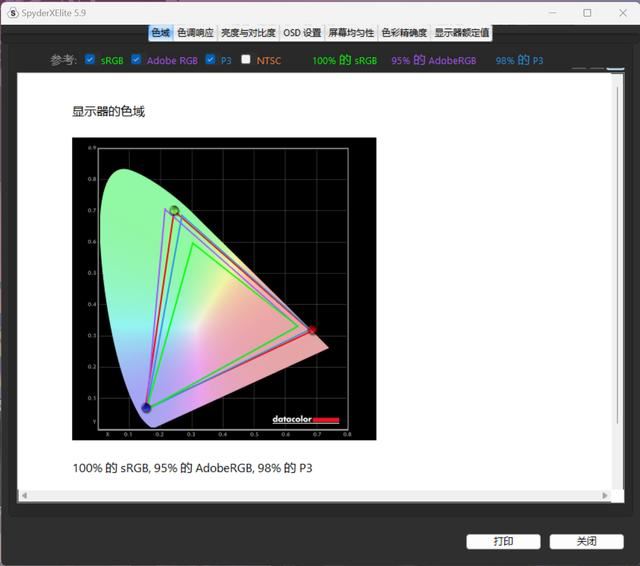Select the OSD 设置 tab
640x566 pixels.
pos(302,33)
